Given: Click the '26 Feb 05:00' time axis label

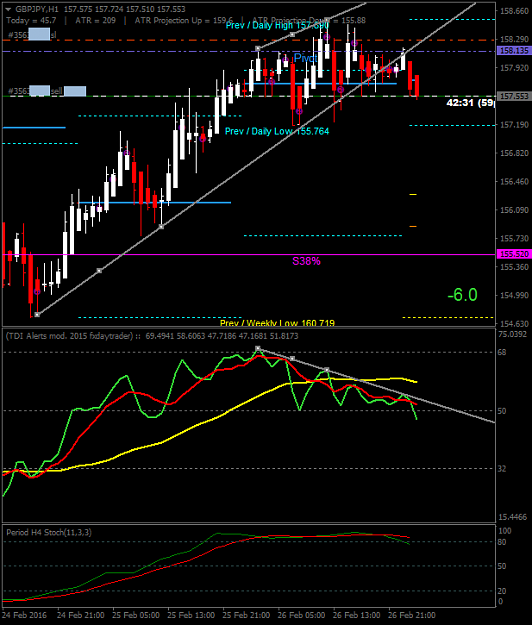Looking at the screenshot, I should click(301, 615).
